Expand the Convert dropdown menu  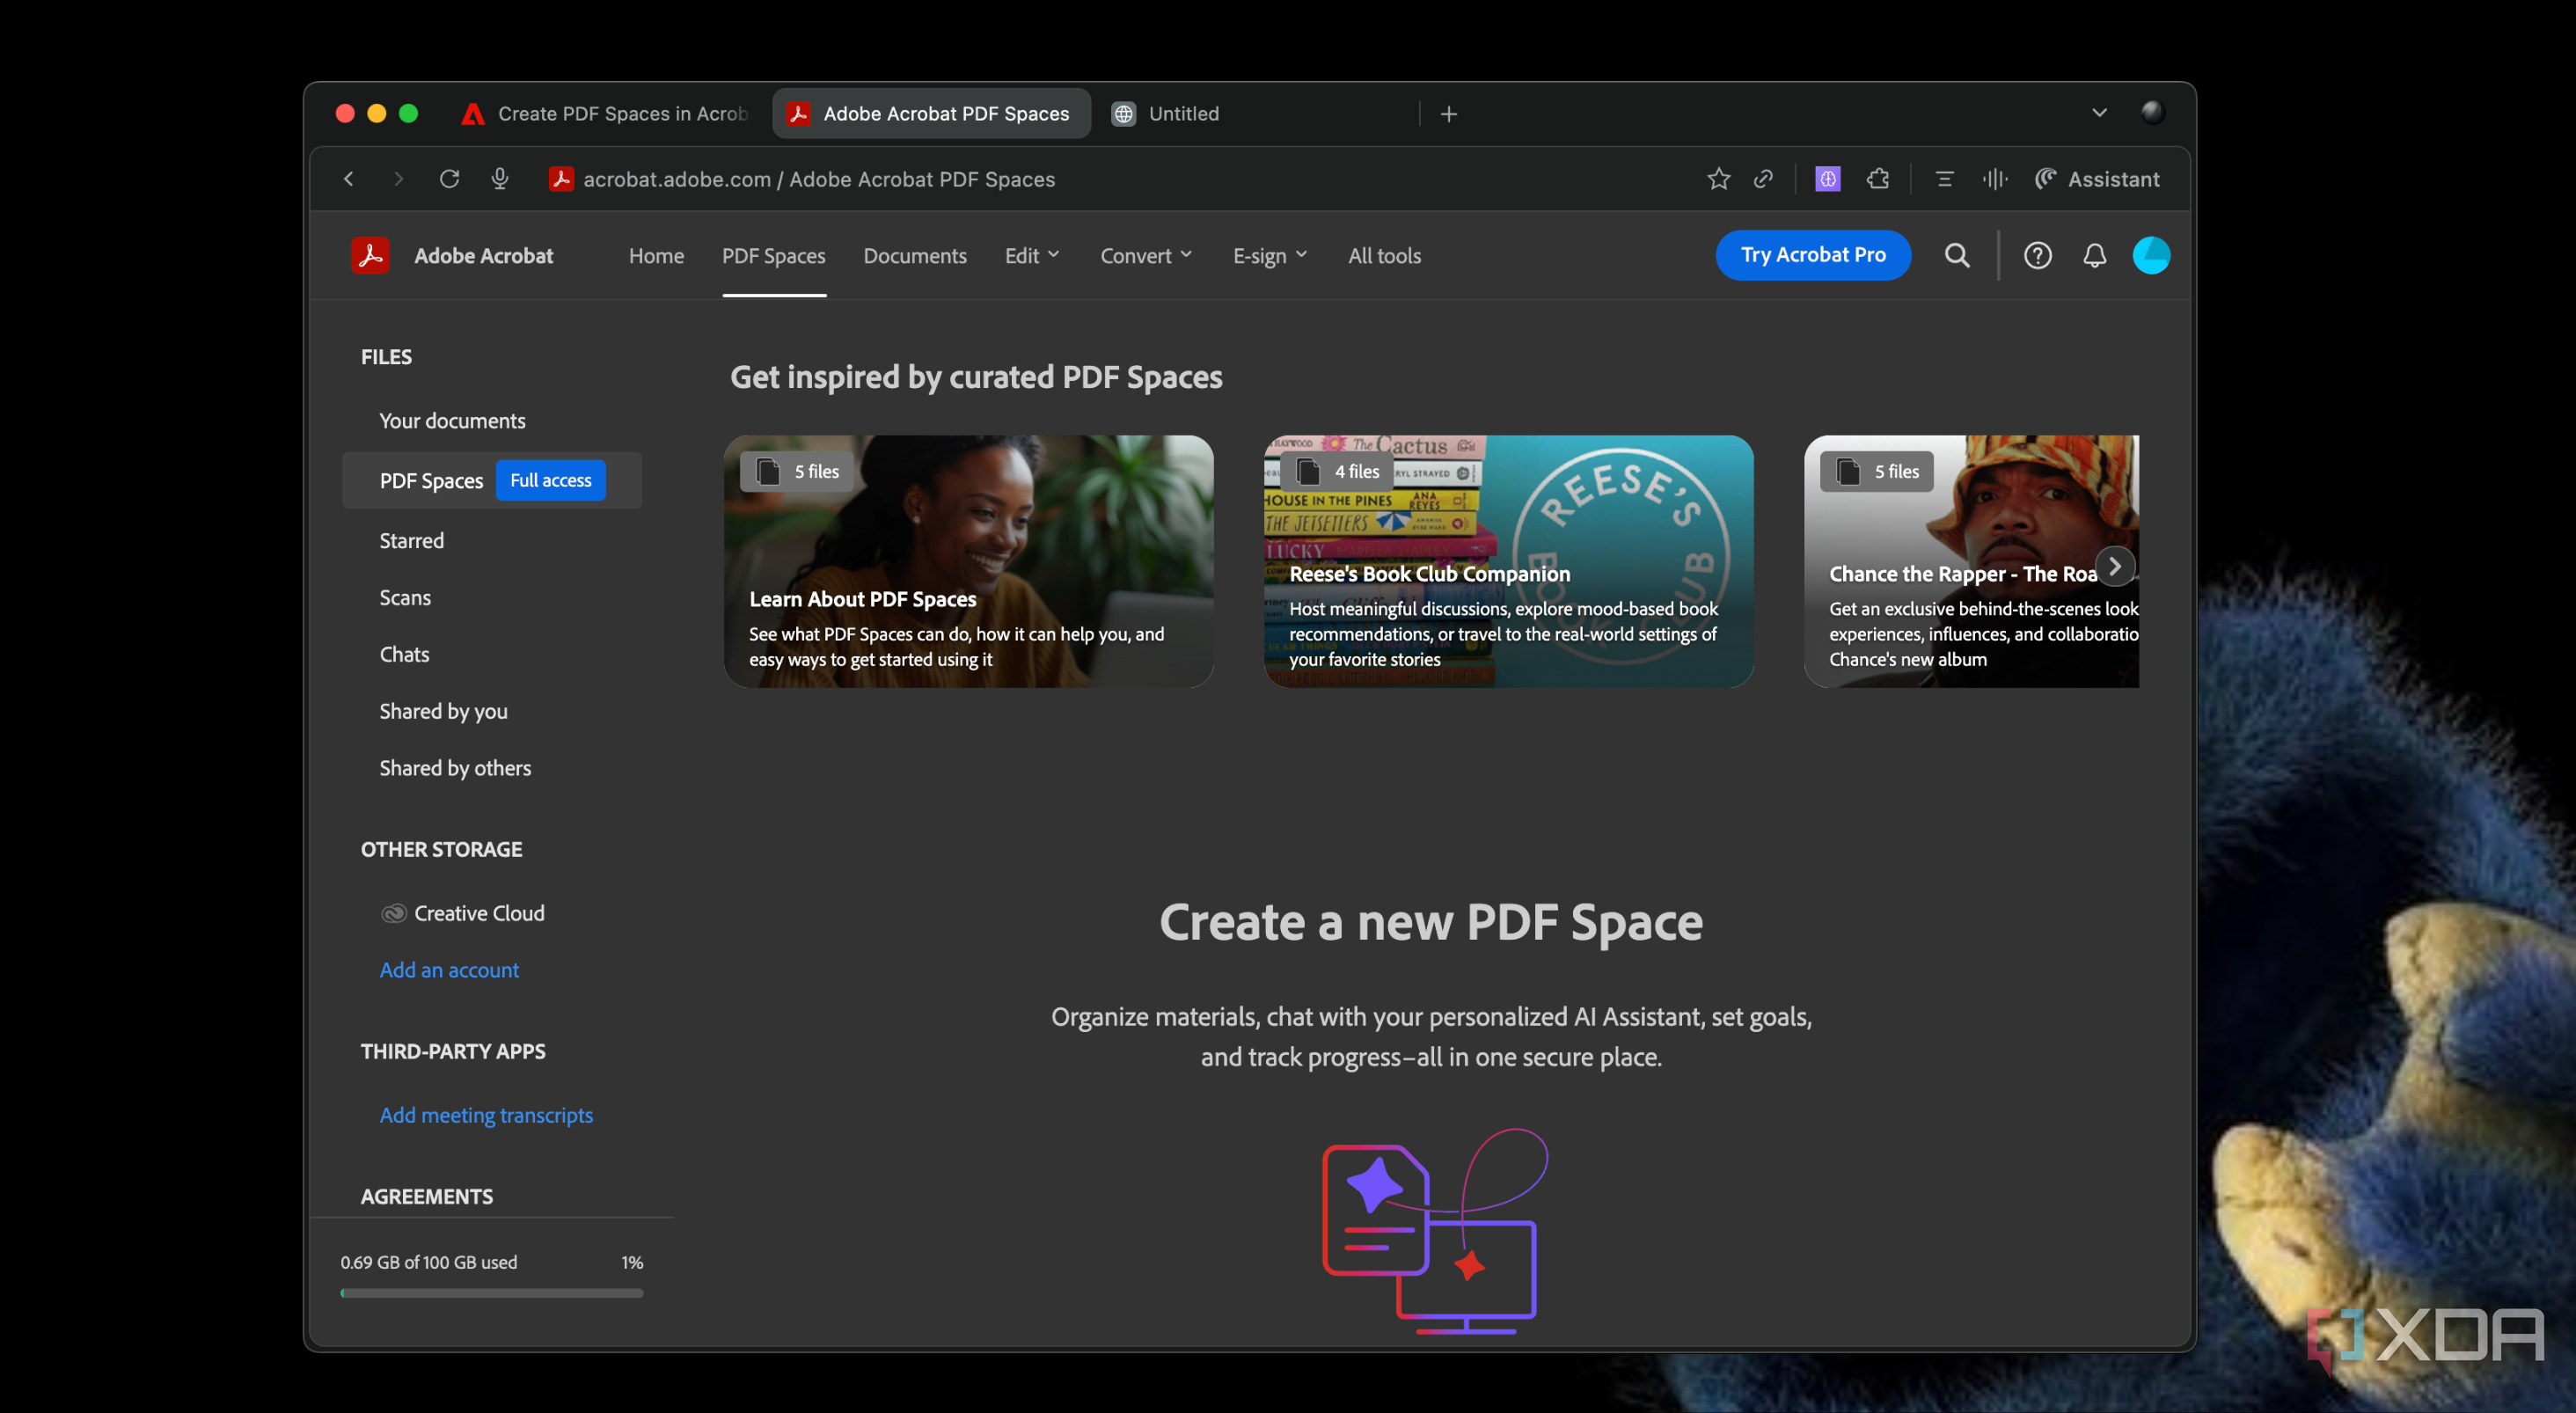1146,256
